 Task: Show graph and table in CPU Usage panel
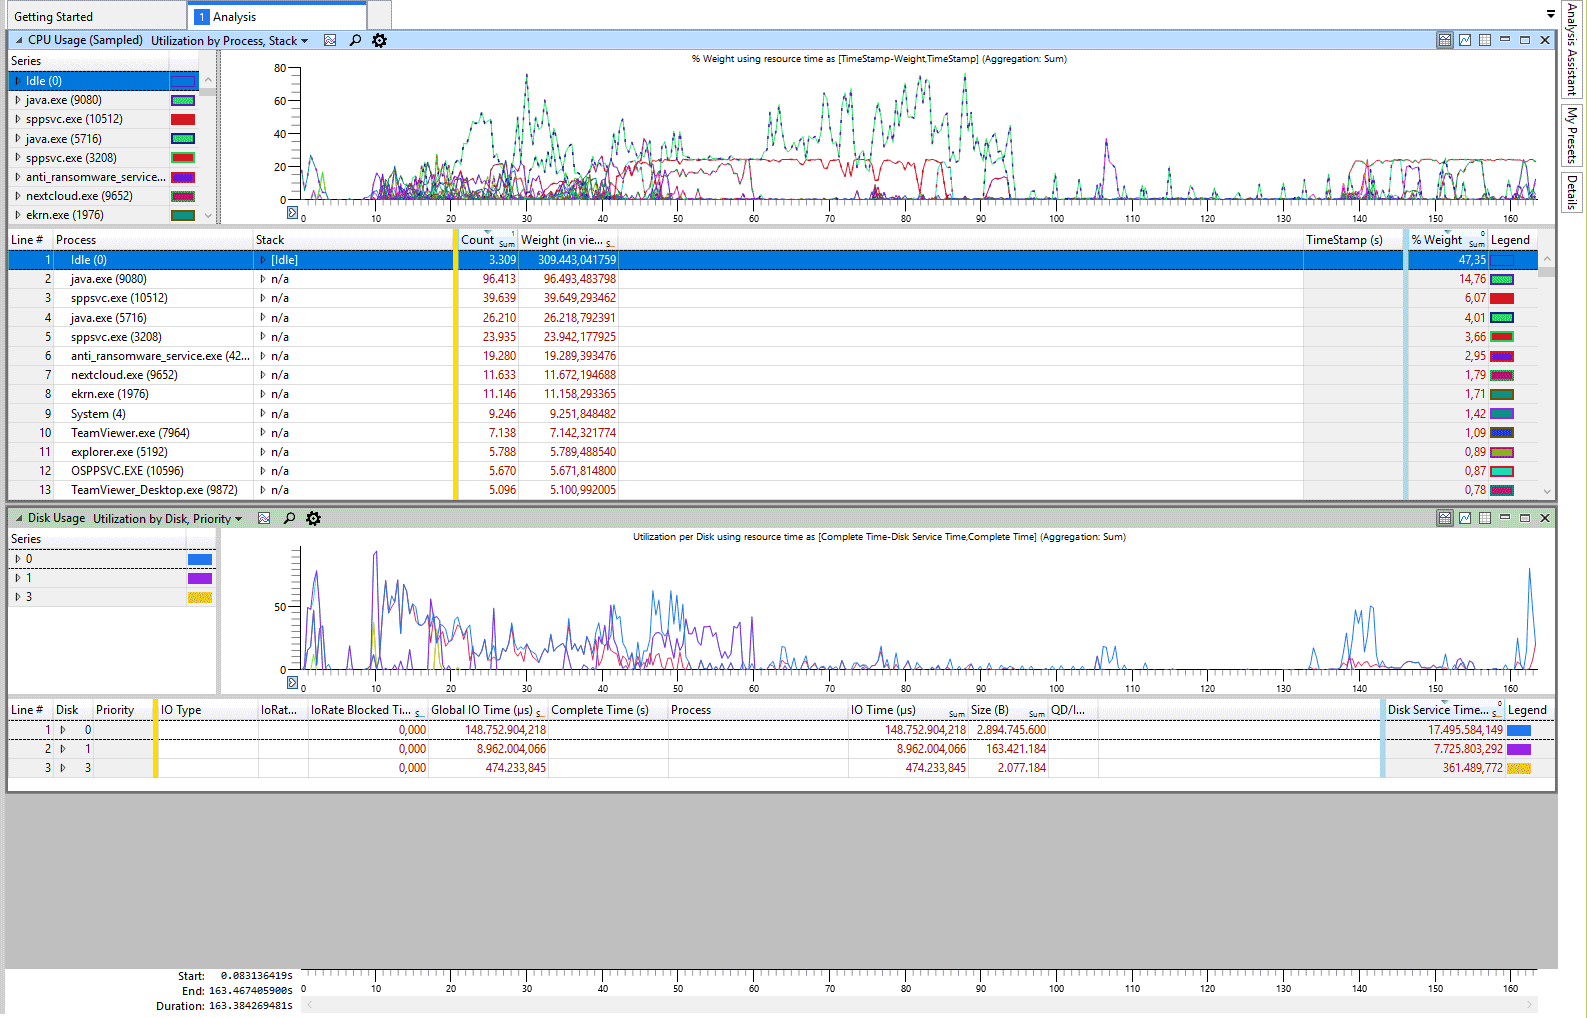click(x=1445, y=40)
